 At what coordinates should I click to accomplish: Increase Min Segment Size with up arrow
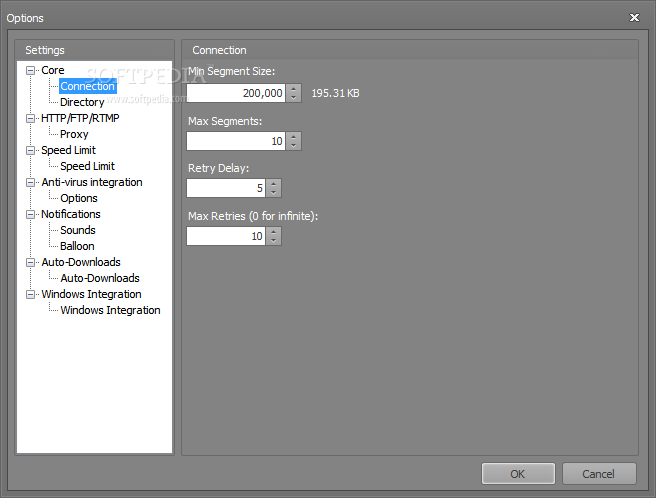click(293, 89)
